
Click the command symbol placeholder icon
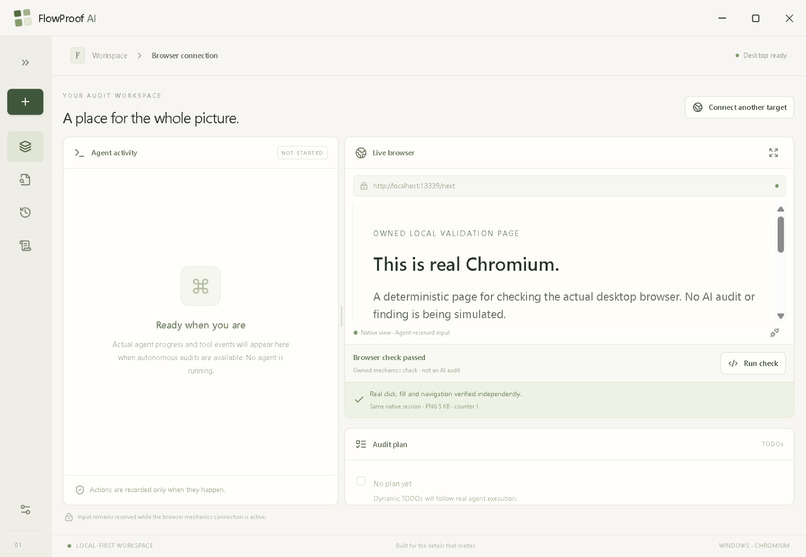click(200, 286)
